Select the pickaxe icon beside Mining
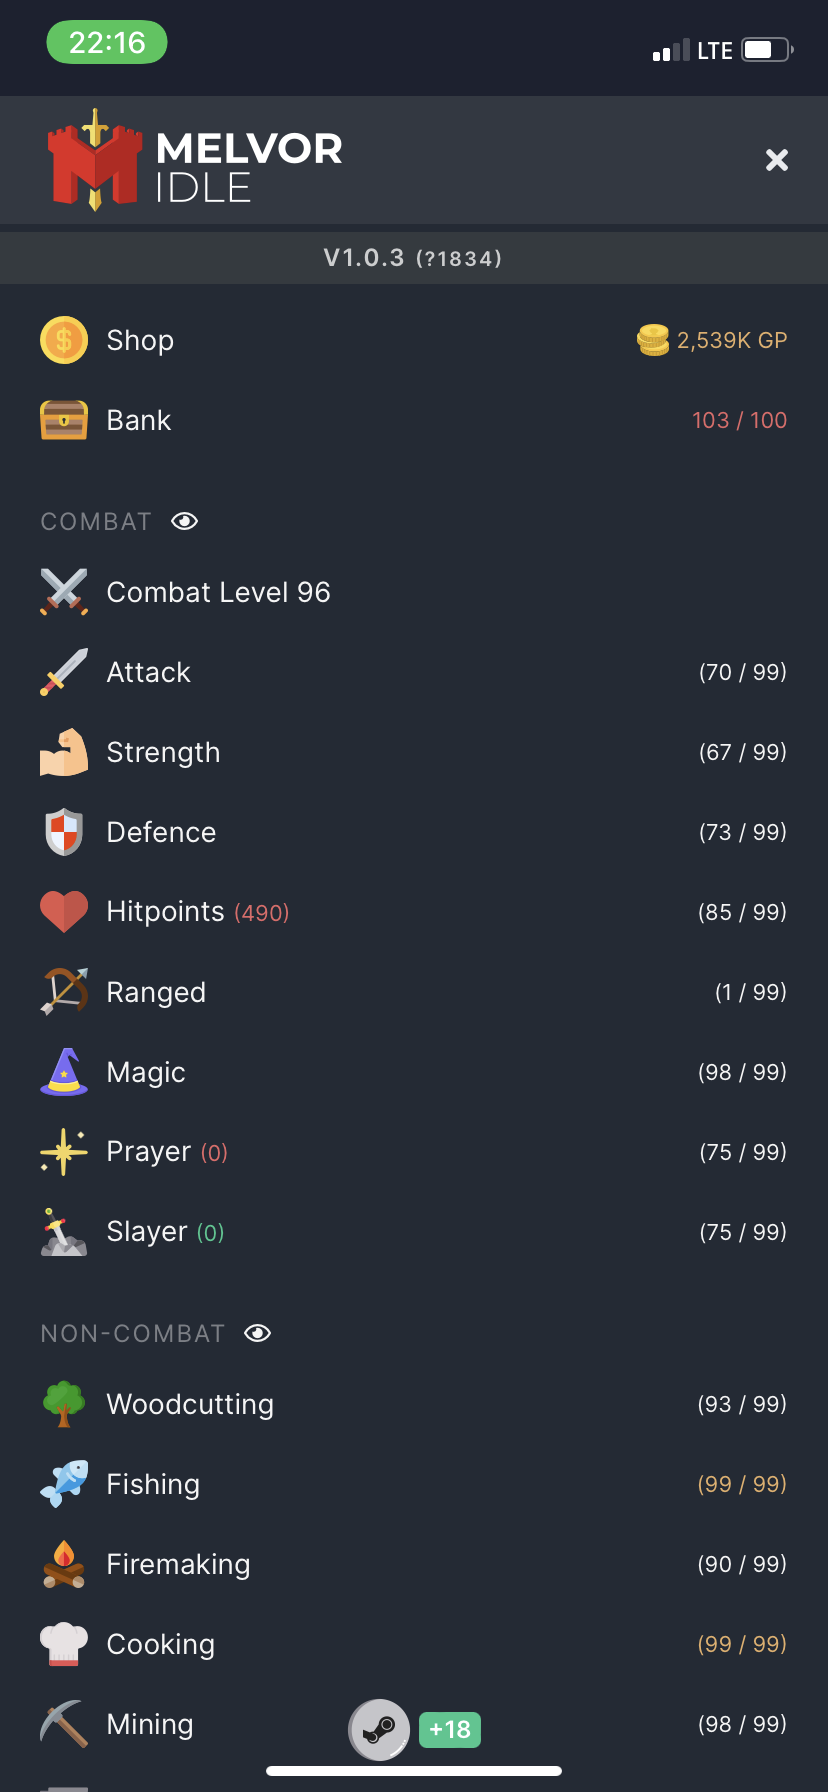This screenshot has height=1792, width=828. click(x=63, y=1723)
